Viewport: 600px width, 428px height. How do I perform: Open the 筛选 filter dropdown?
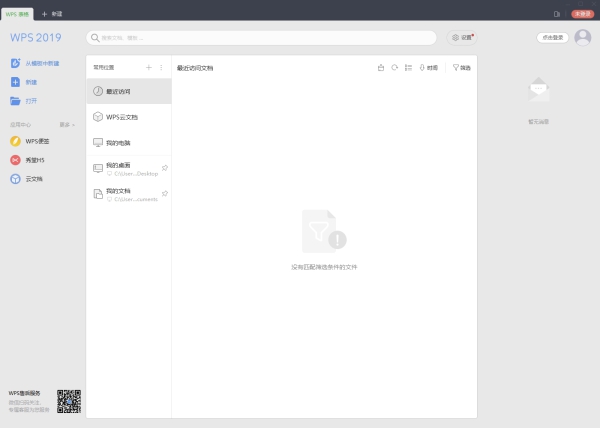point(461,68)
